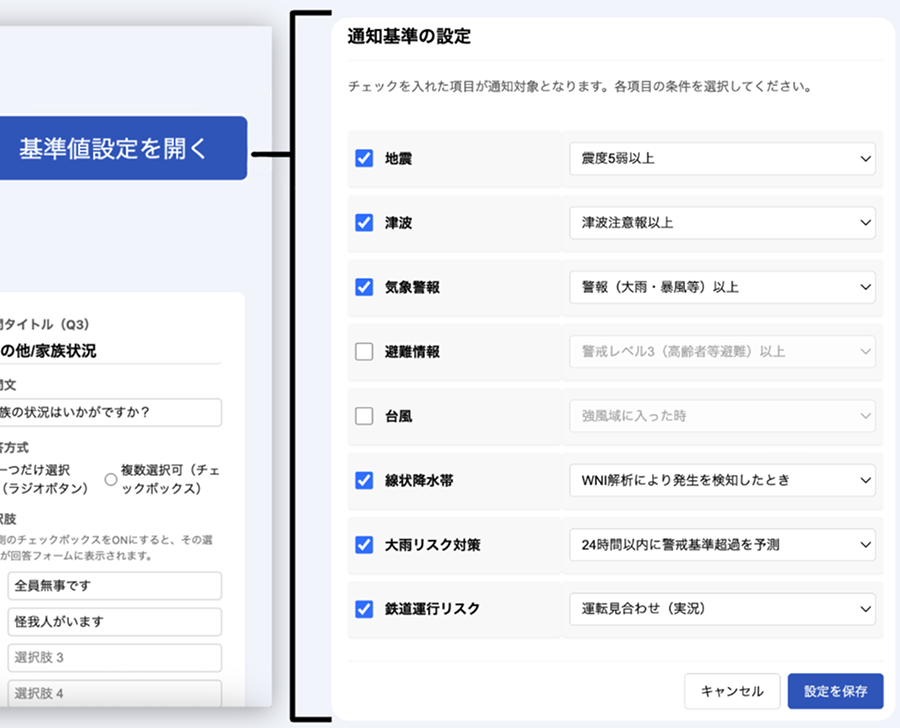Click the 通知基準の設定 heading
The image size is (900, 728).
click(x=409, y=36)
